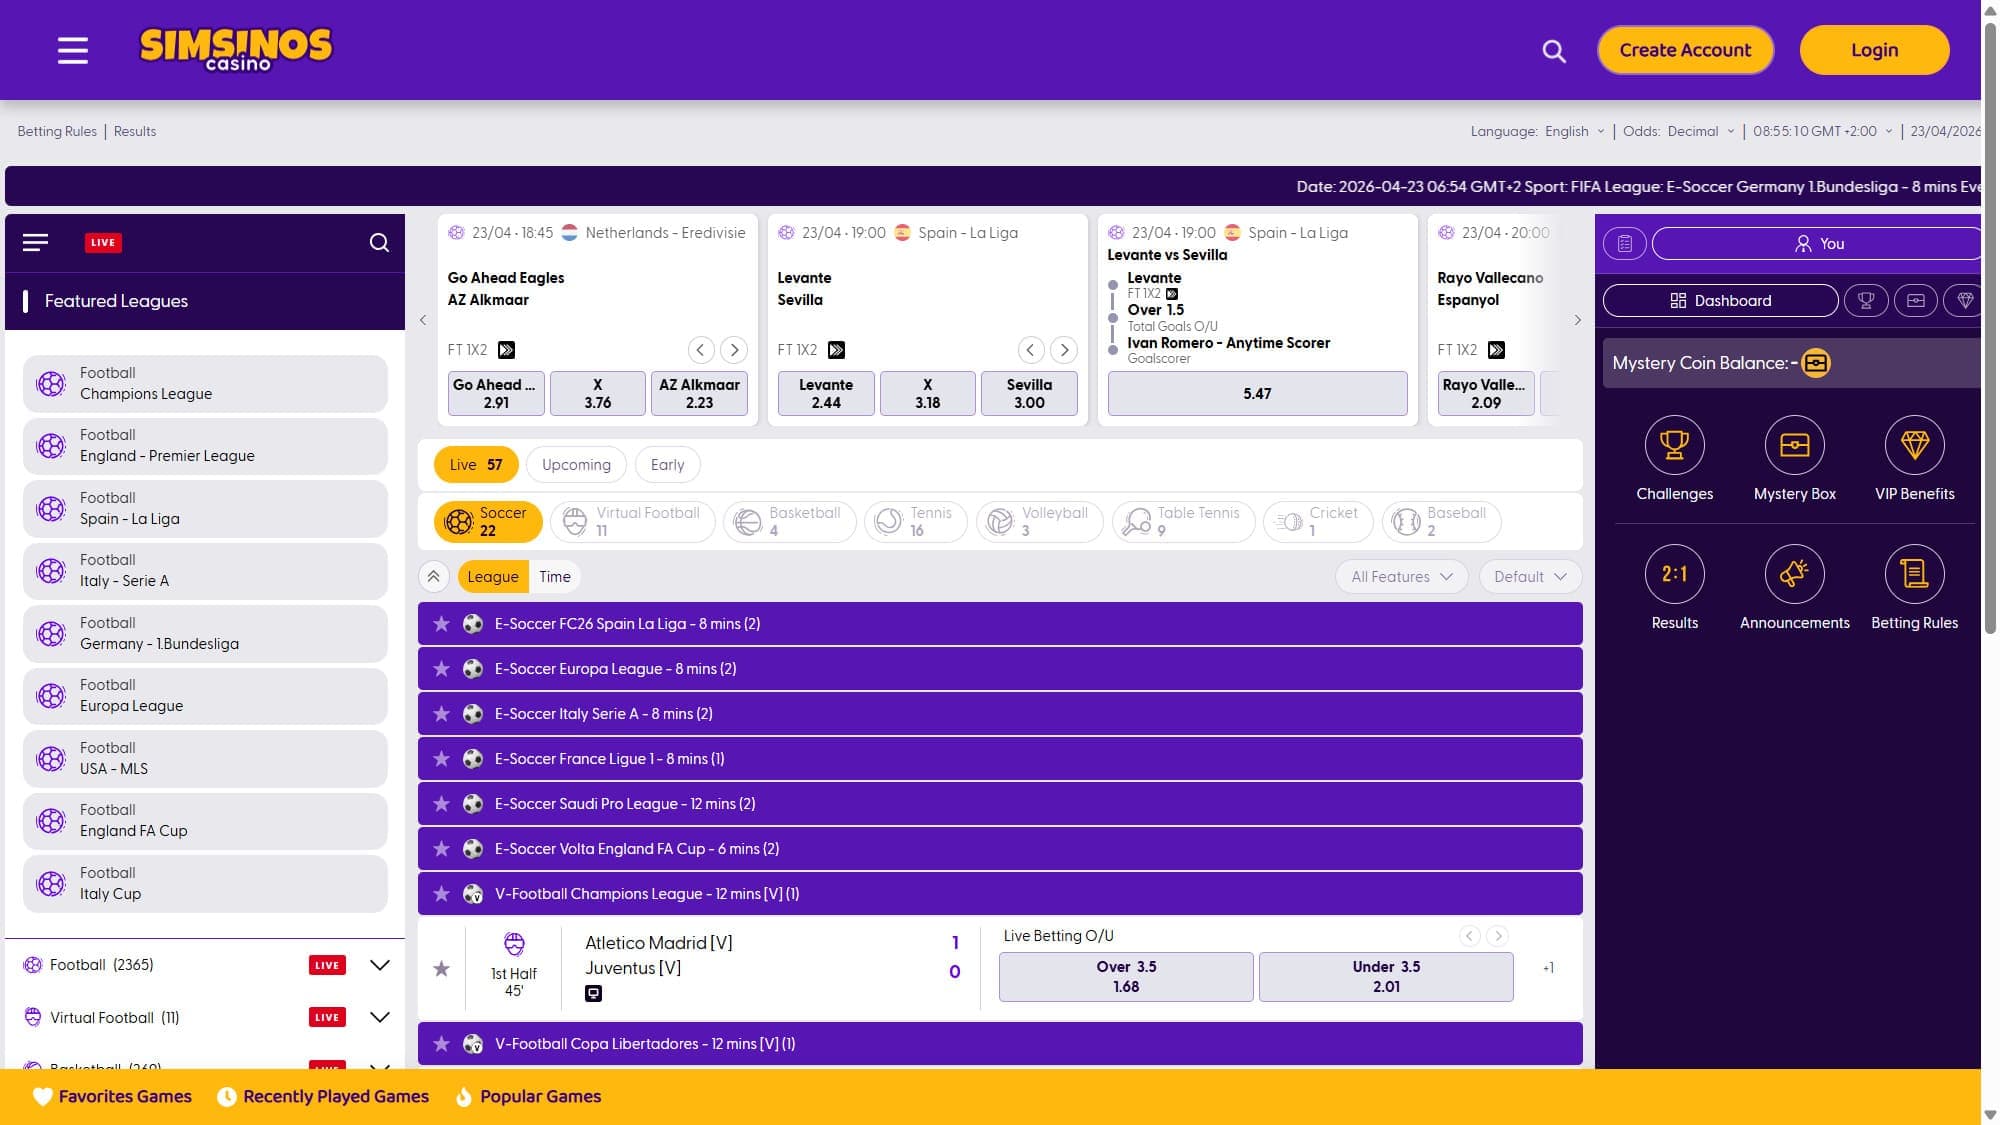The width and height of the screenshot is (2000, 1125).
Task: Open the Results scoreboard icon
Action: coord(1674,574)
